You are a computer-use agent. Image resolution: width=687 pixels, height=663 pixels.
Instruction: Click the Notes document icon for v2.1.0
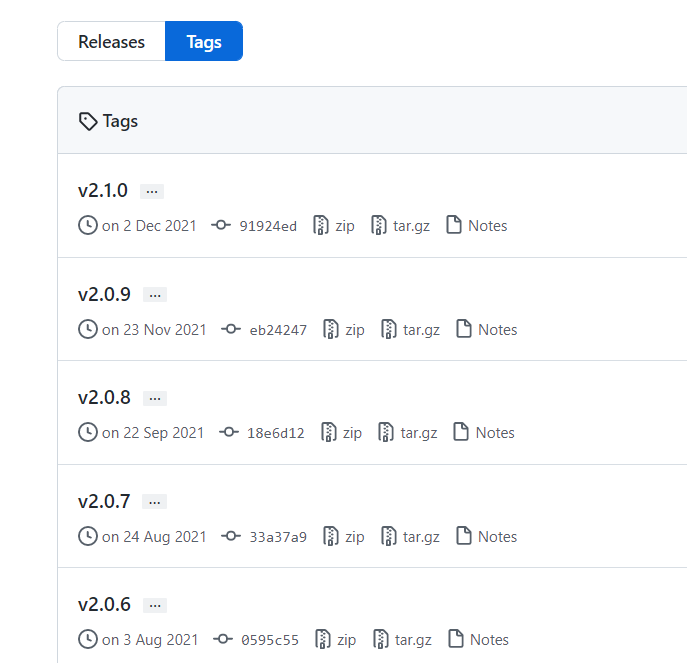[x=454, y=226]
